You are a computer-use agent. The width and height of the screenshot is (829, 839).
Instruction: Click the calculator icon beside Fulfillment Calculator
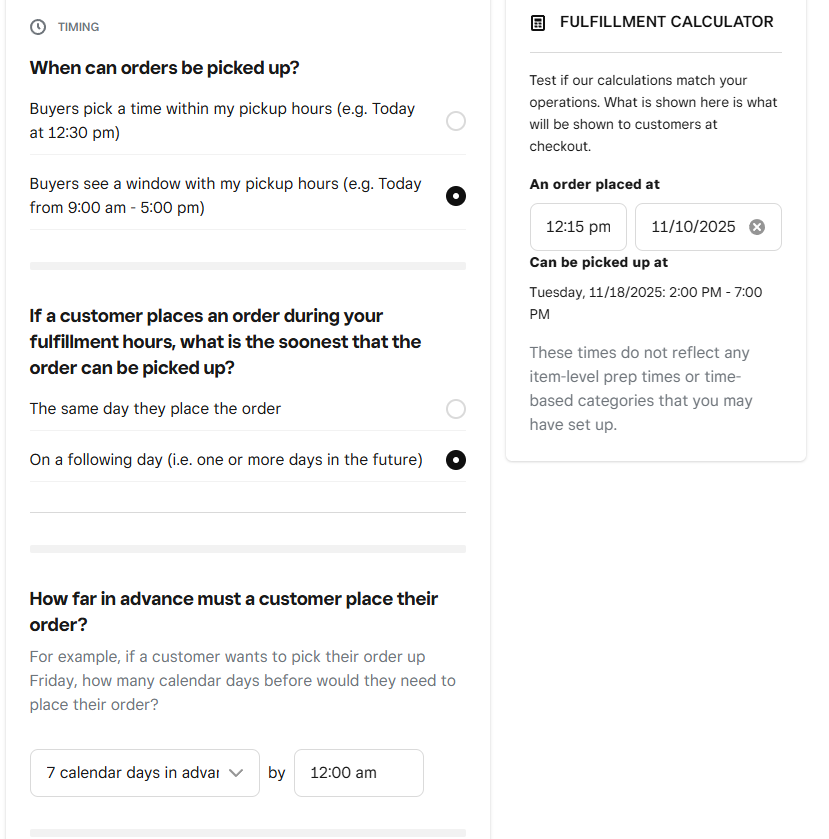coord(538,22)
